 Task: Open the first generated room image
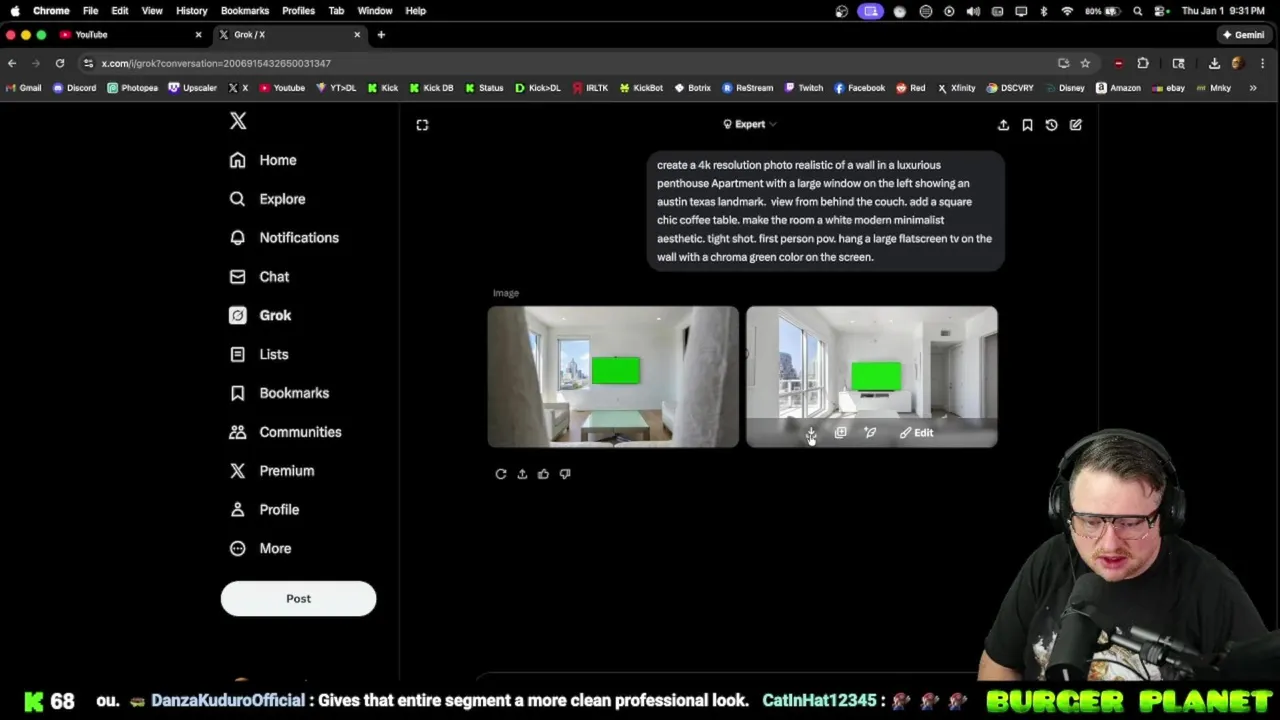pyautogui.click(x=613, y=377)
